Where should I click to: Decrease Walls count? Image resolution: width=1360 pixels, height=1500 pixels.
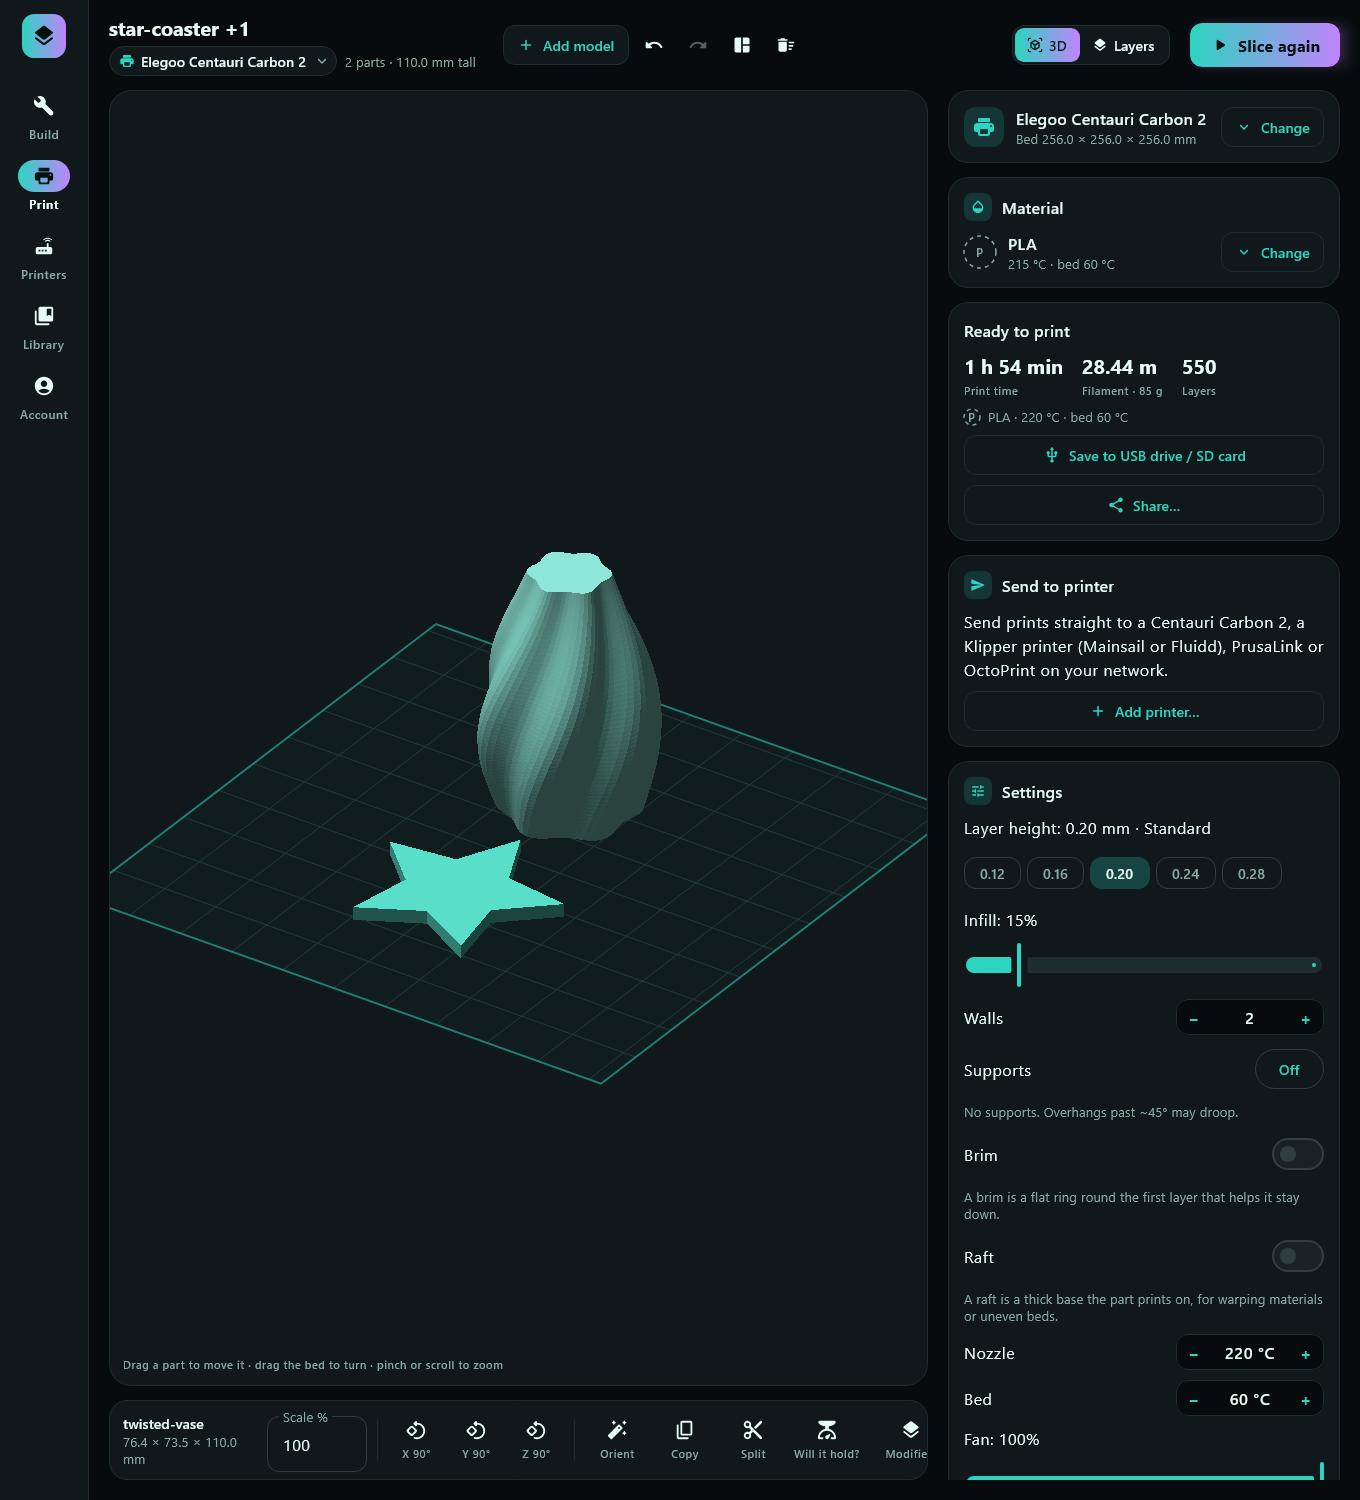[1194, 1018]
